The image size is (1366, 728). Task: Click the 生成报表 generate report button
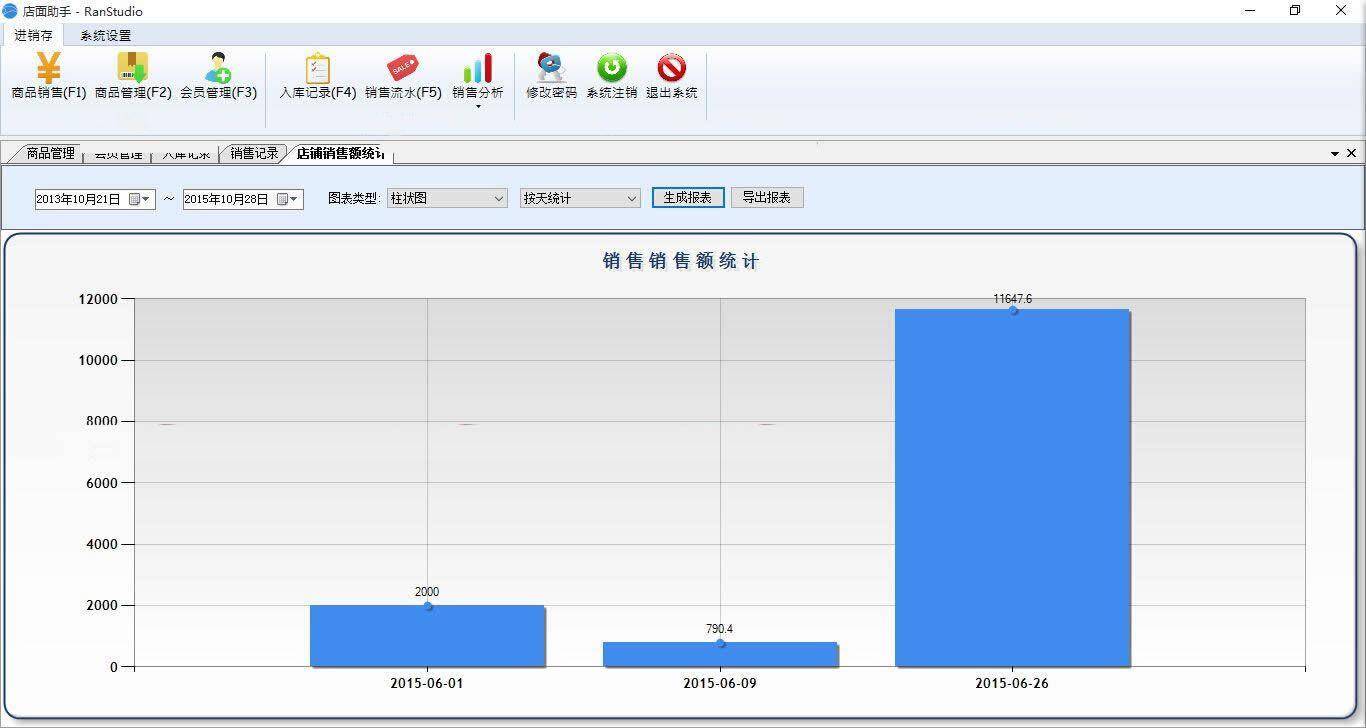687,198
